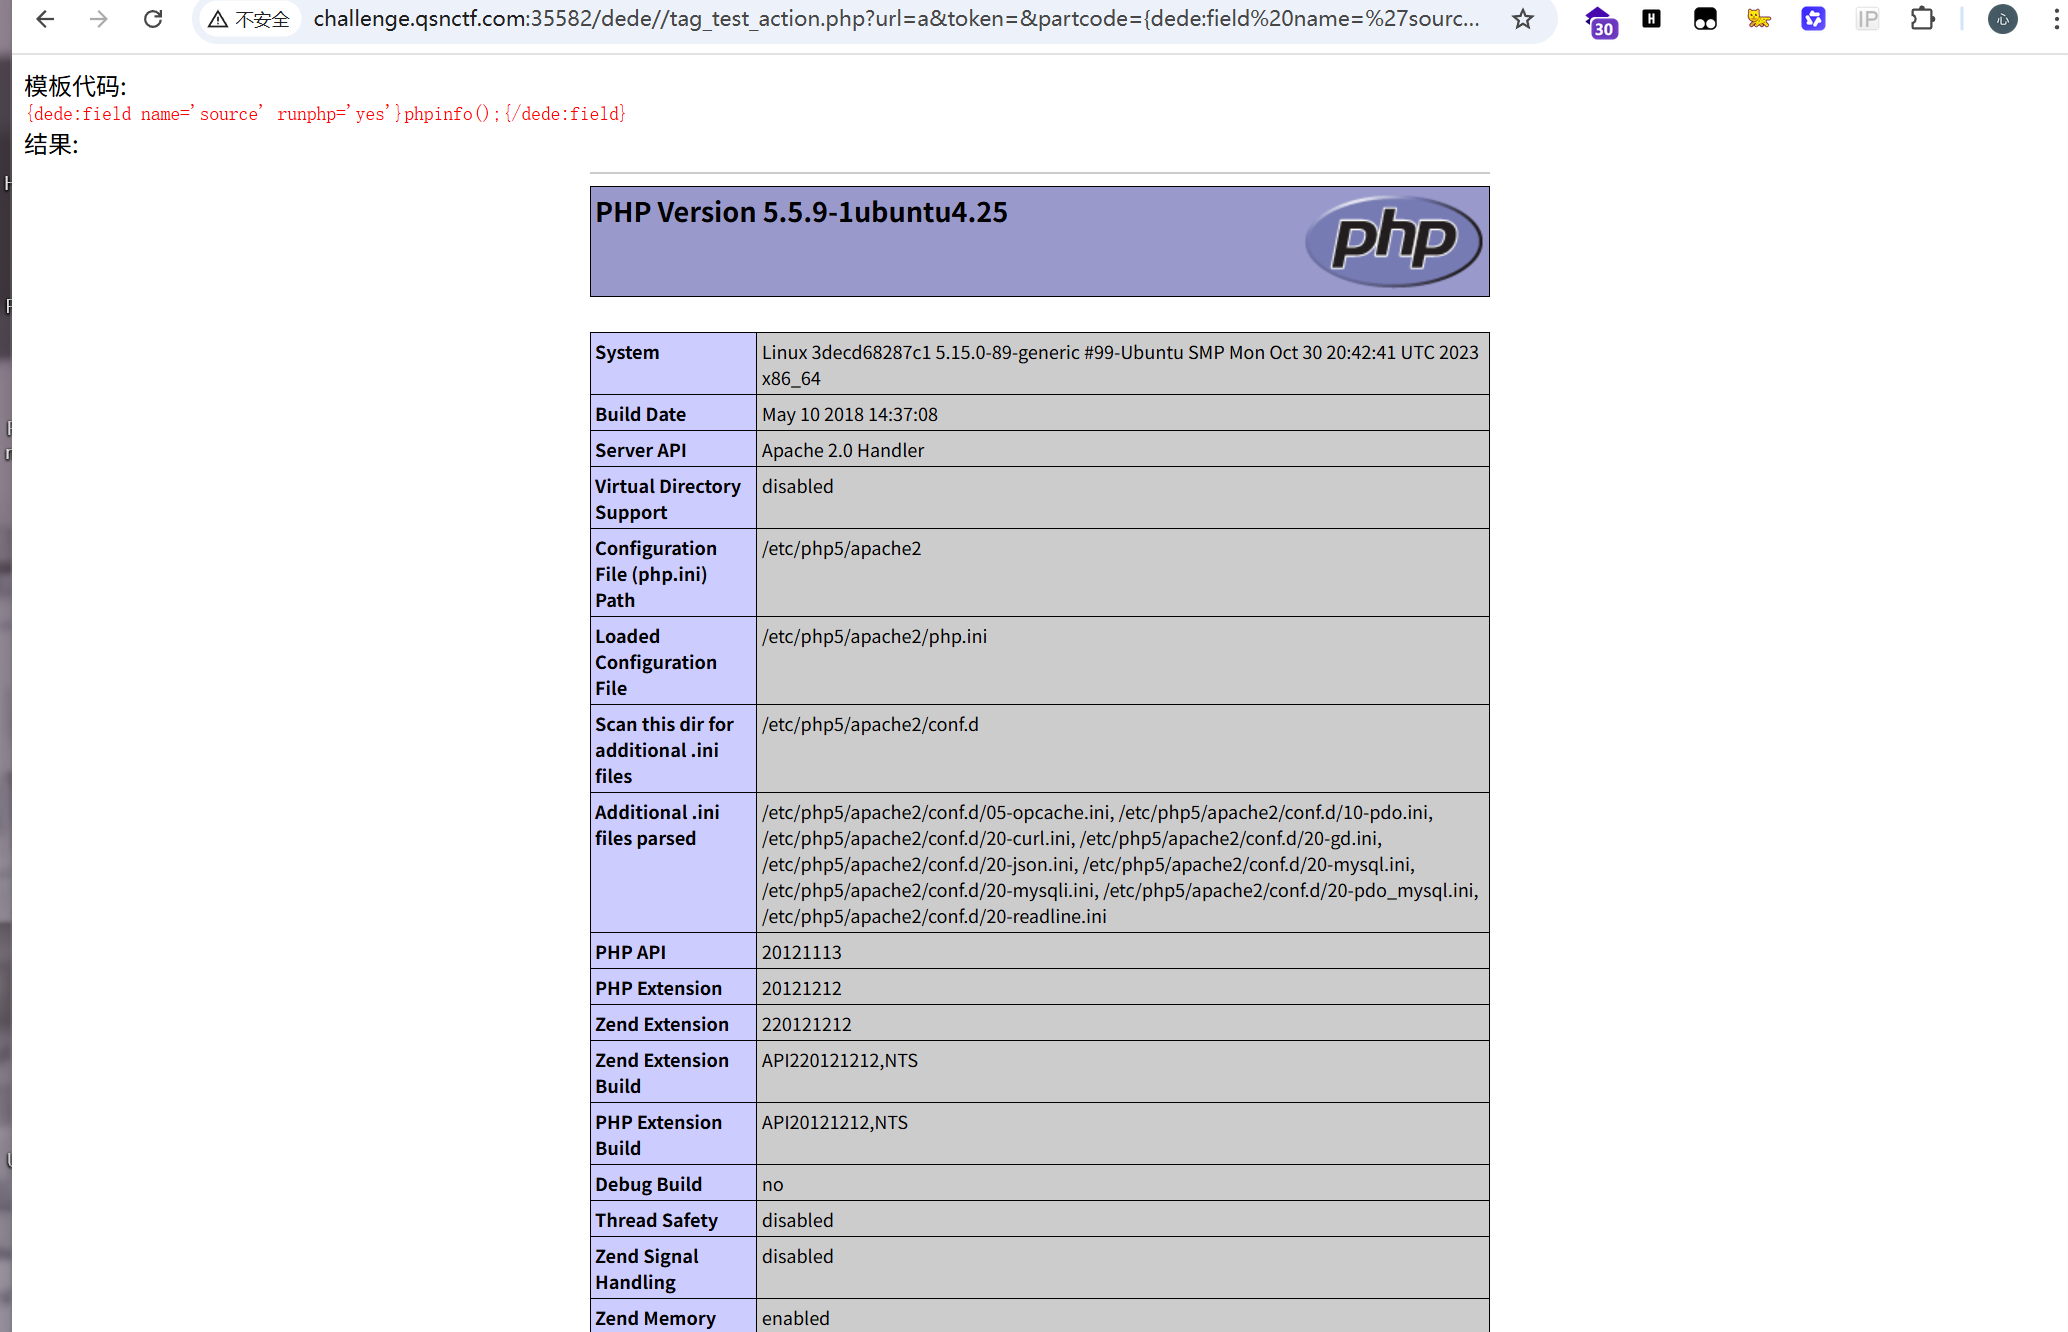Reload the current page
The height and width of the screenshot is (1332, 2068).
coord(153,19)
